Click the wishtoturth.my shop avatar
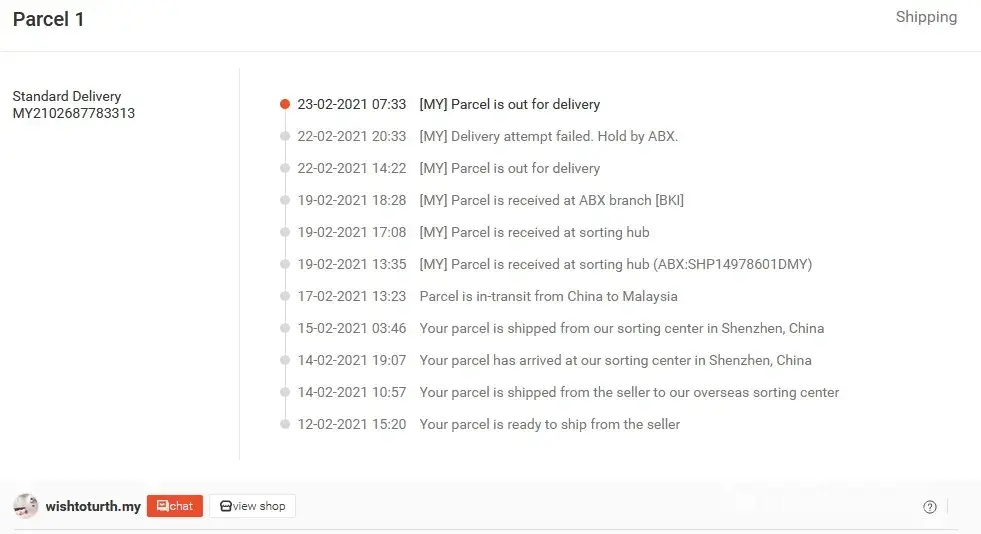The width and height of the screenshot is (981, 534). coord(26,506)
